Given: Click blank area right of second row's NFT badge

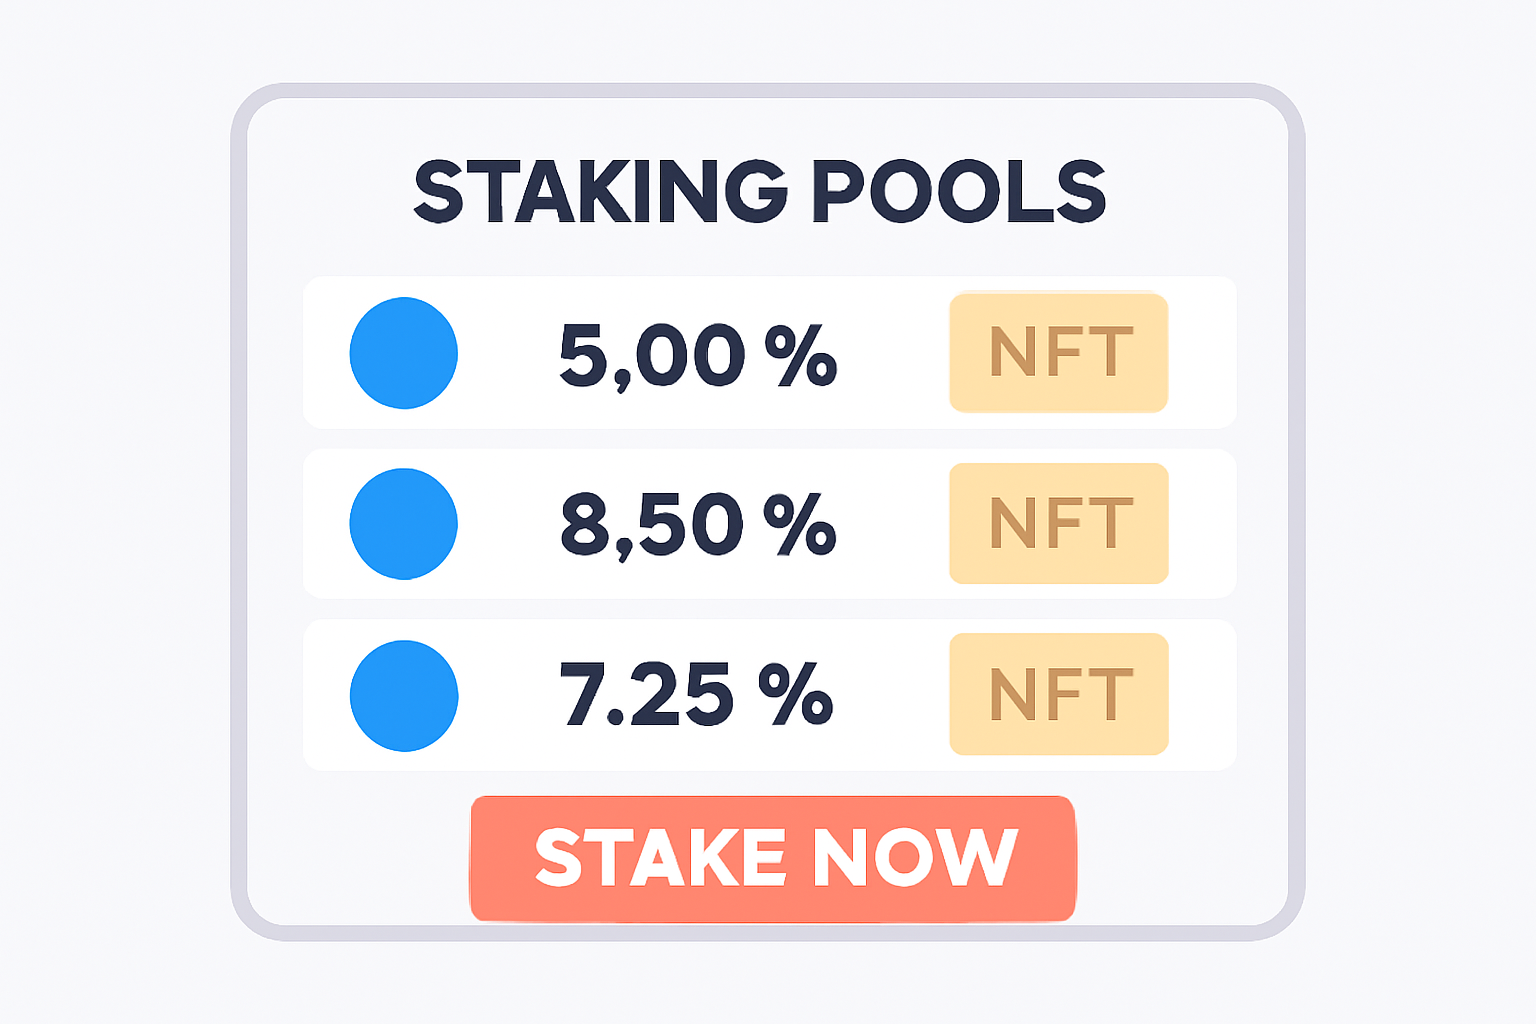Looking at the screenshot, I should [x=1202, y=524].
